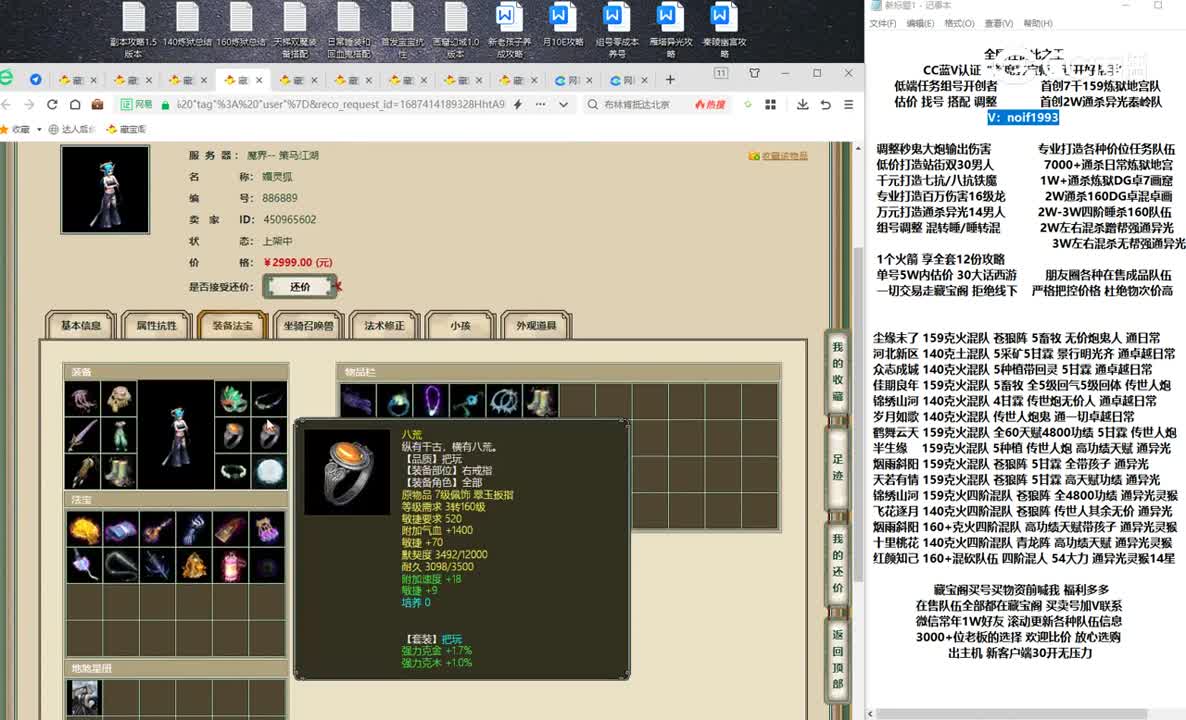Viewport: 1186px width, 720px height.
Task: Open the 编辑(E) menu in Notepad
Action: tap(920, 23)
